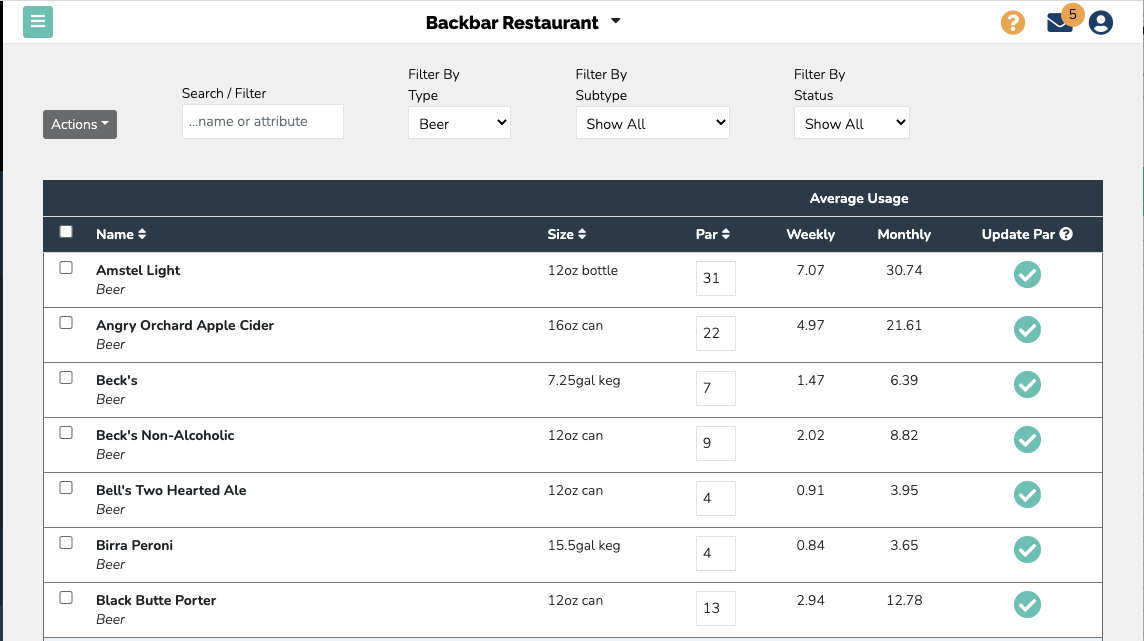Open the Filter By Subtype dropdown

click(x=652, y=122)
